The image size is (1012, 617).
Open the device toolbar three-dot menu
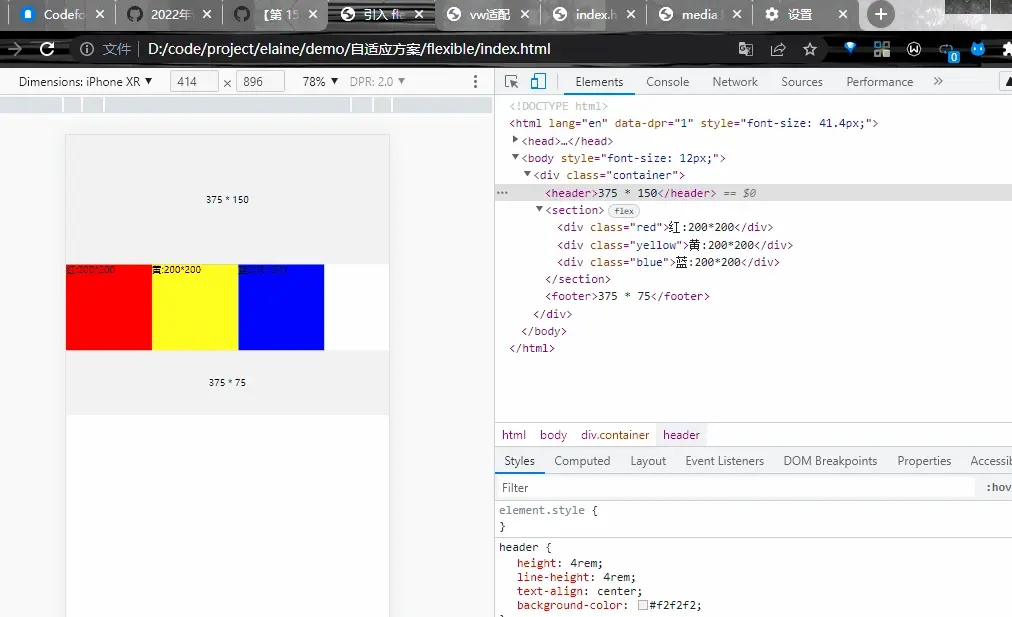[476, 82]
